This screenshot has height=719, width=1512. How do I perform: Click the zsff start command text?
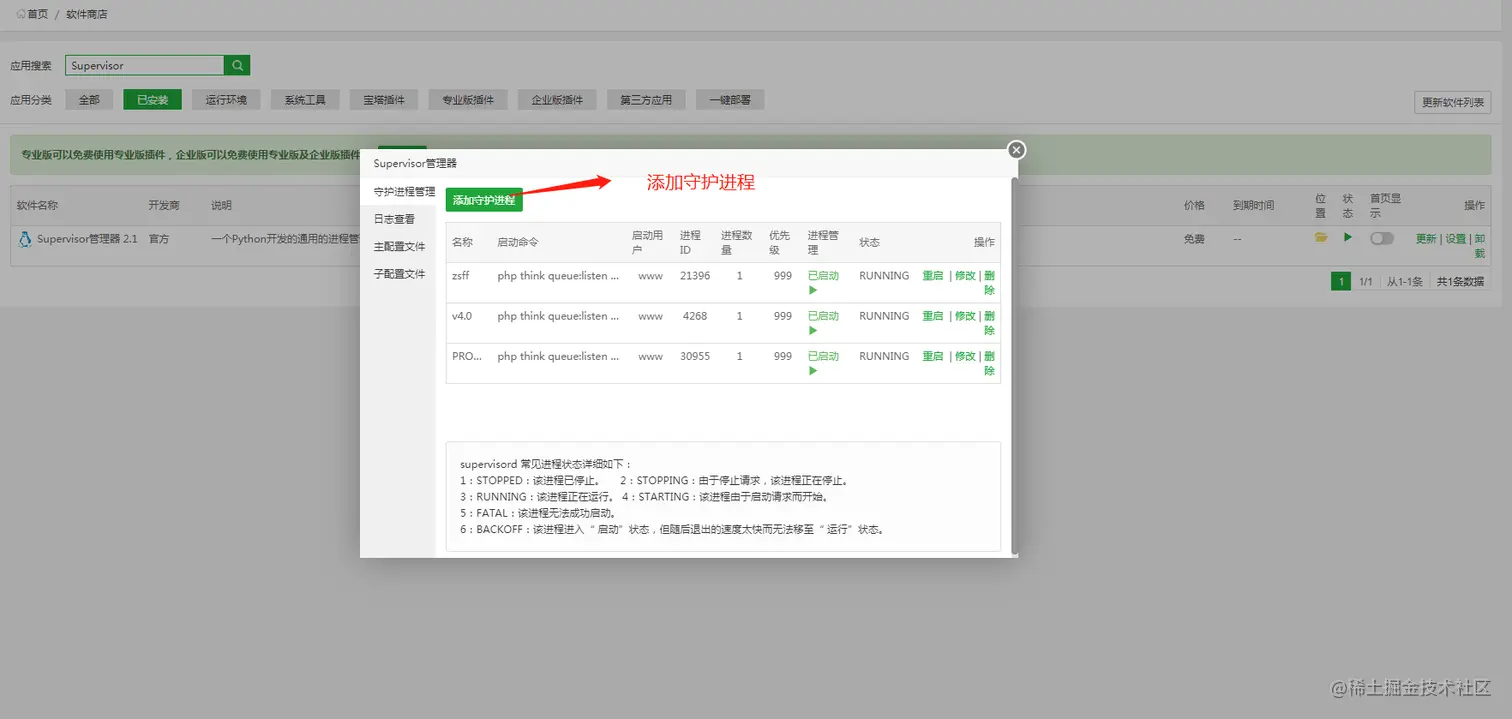click(558, 275)
